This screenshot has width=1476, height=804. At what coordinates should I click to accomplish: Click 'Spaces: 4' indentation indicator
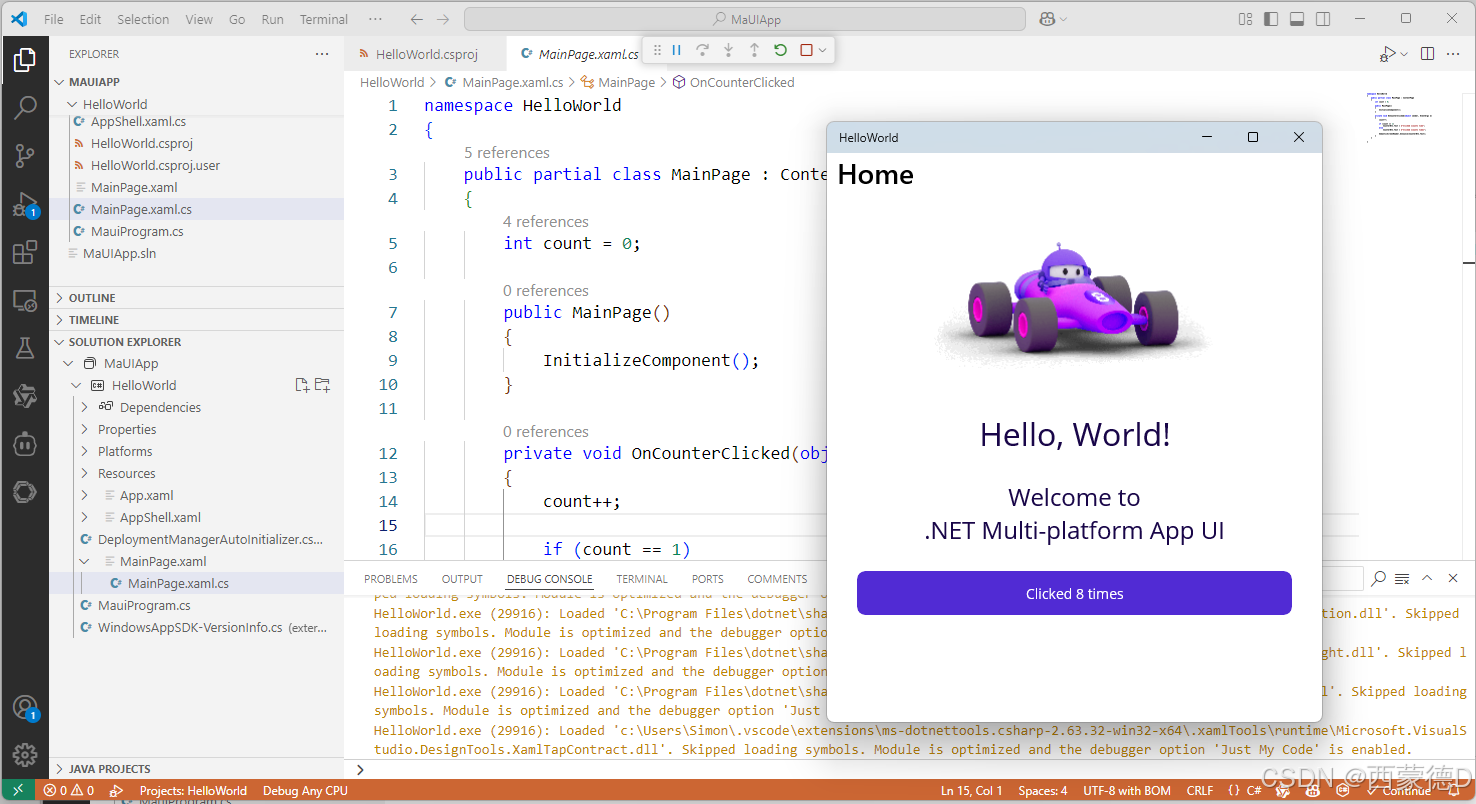(1042, 790)
